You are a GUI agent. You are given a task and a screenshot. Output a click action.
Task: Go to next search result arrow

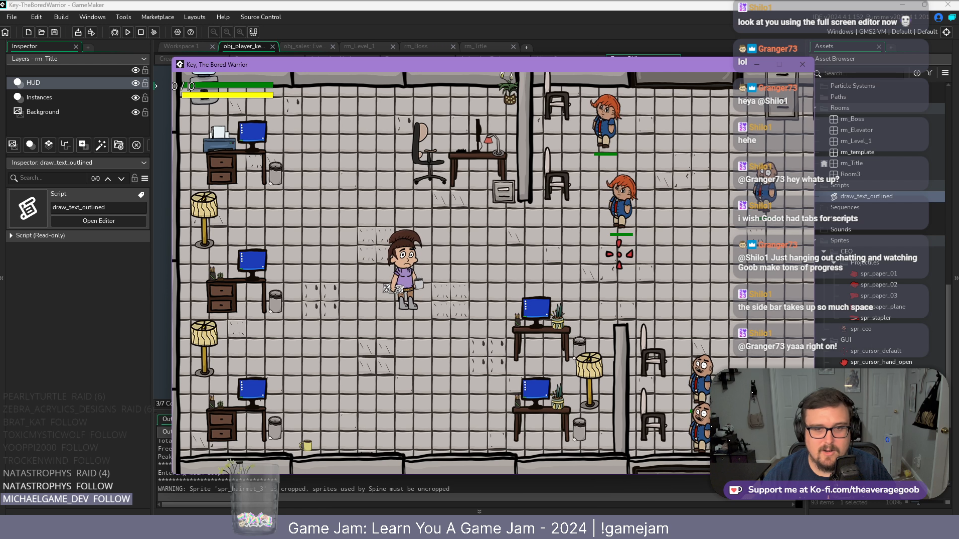pos(121,179)
